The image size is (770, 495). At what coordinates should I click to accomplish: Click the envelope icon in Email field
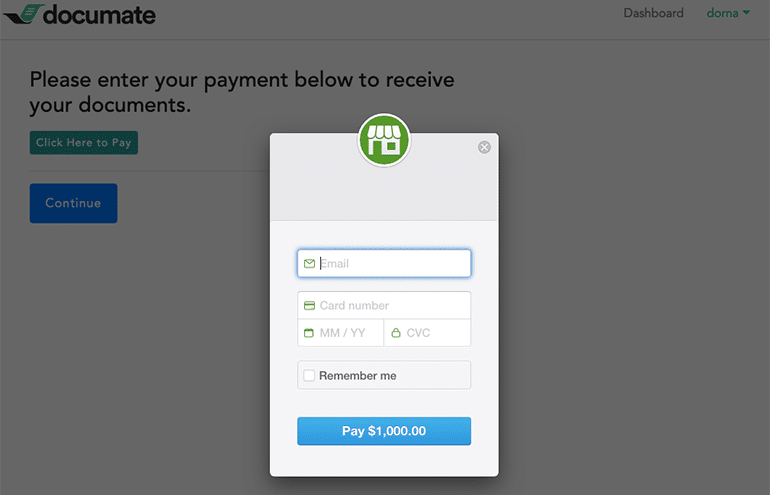click(x=309, y=264)
